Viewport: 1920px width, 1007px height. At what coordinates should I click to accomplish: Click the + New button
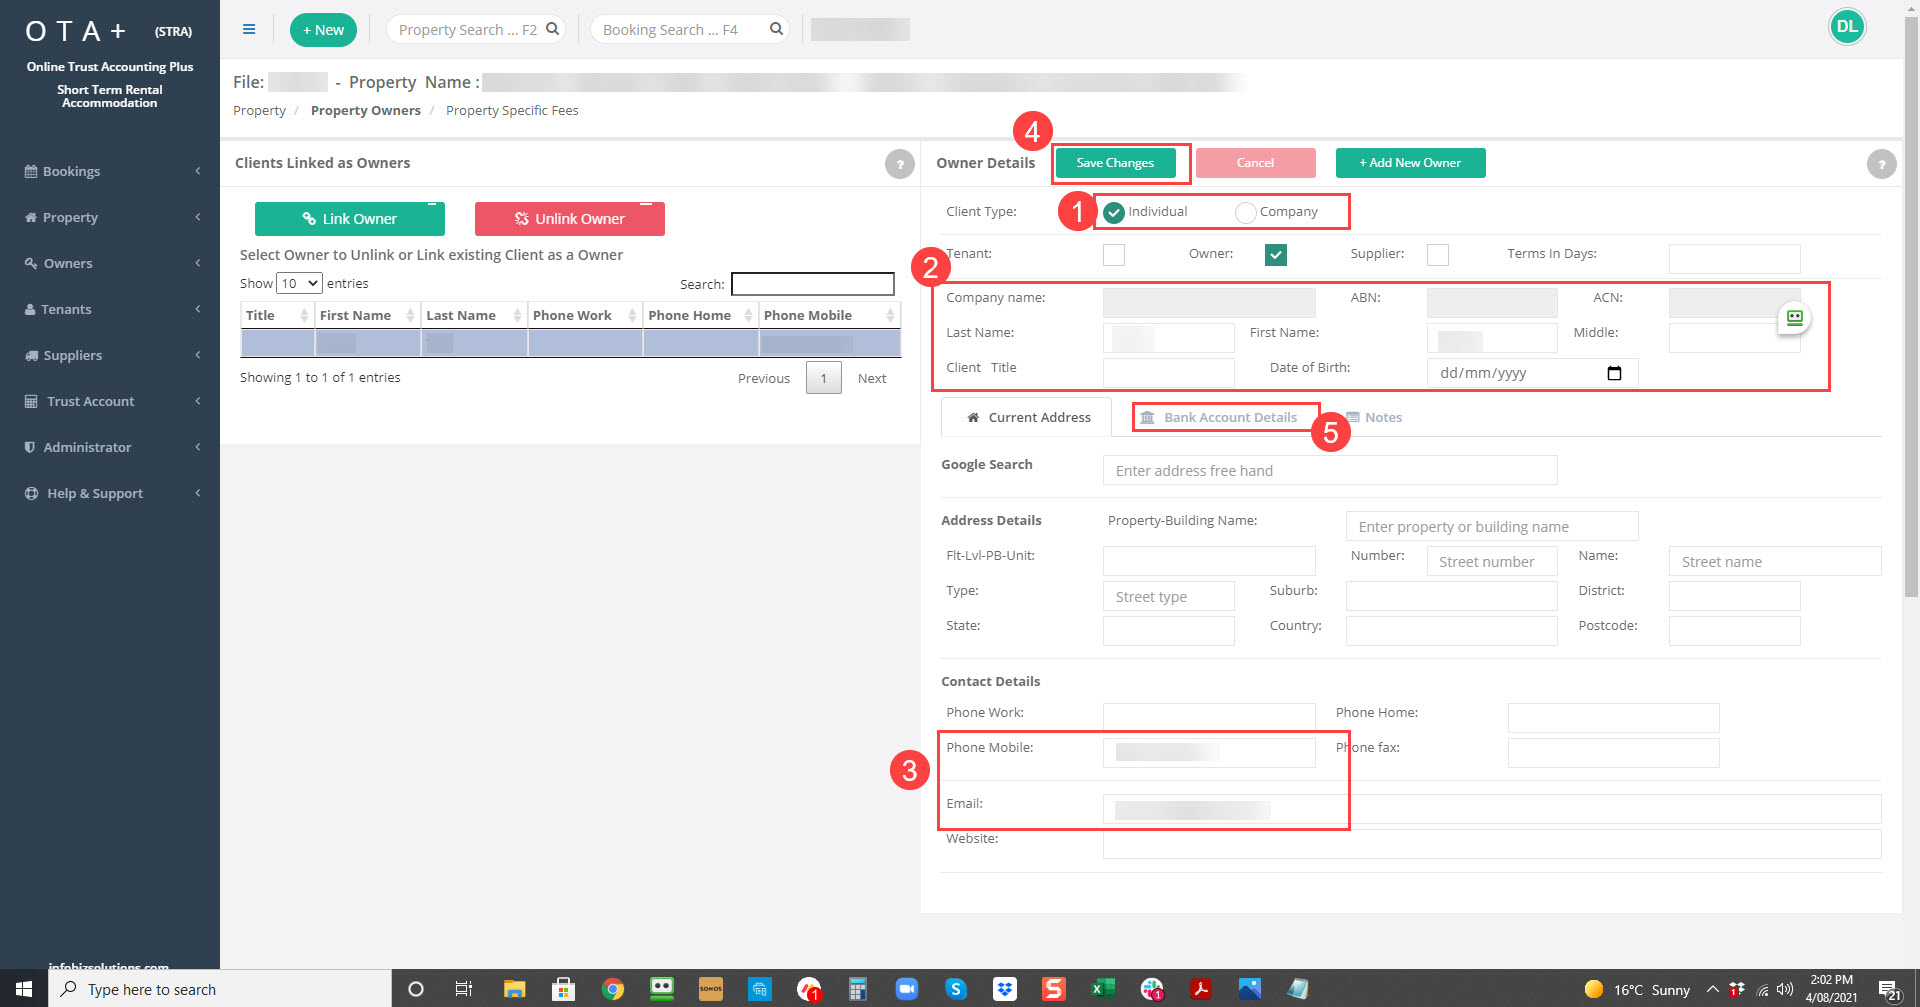click(323, 30)
